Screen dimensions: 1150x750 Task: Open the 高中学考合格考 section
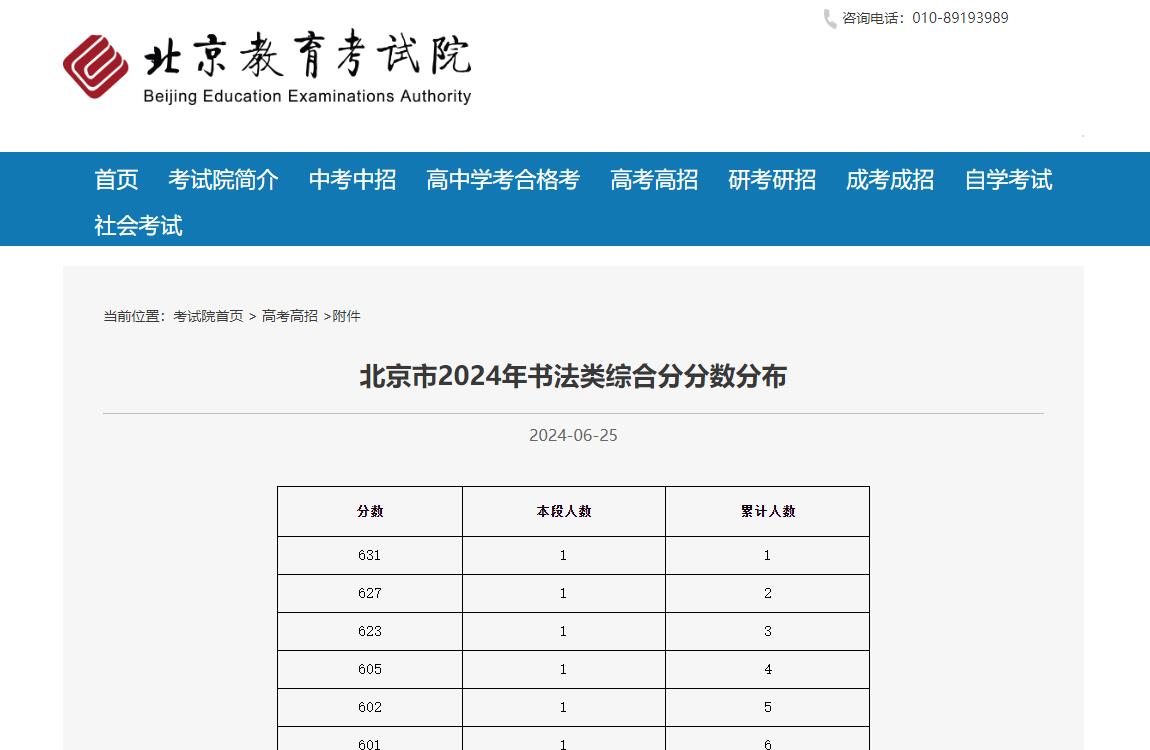point(503,180)
